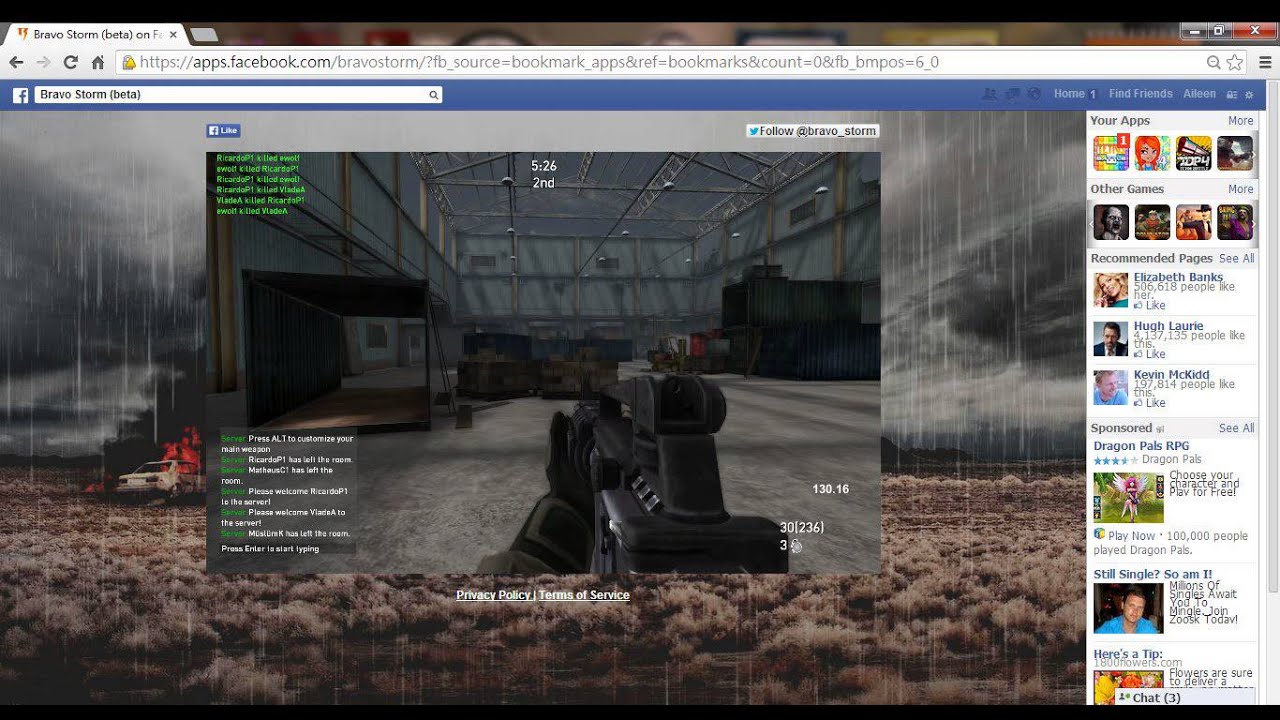This screenshot has width=1280, height=720.
Task: Open the red-haired girl app in Your Apps
Action: (x=1152, y=153)
